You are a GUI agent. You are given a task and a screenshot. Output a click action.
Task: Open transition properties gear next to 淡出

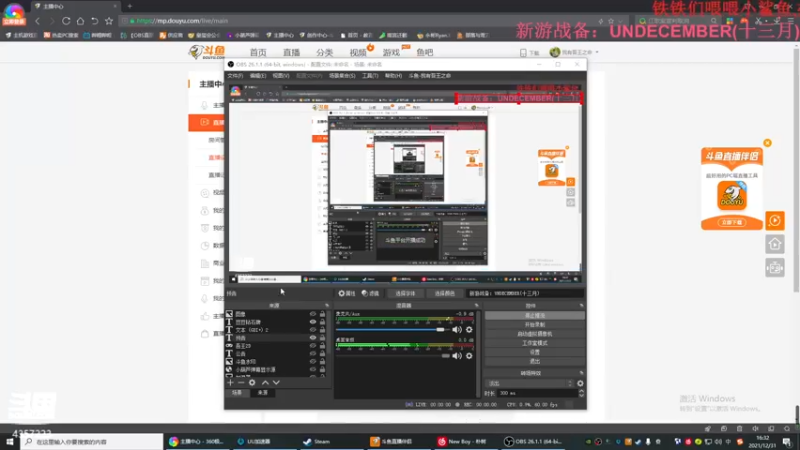tap(580, 384)
